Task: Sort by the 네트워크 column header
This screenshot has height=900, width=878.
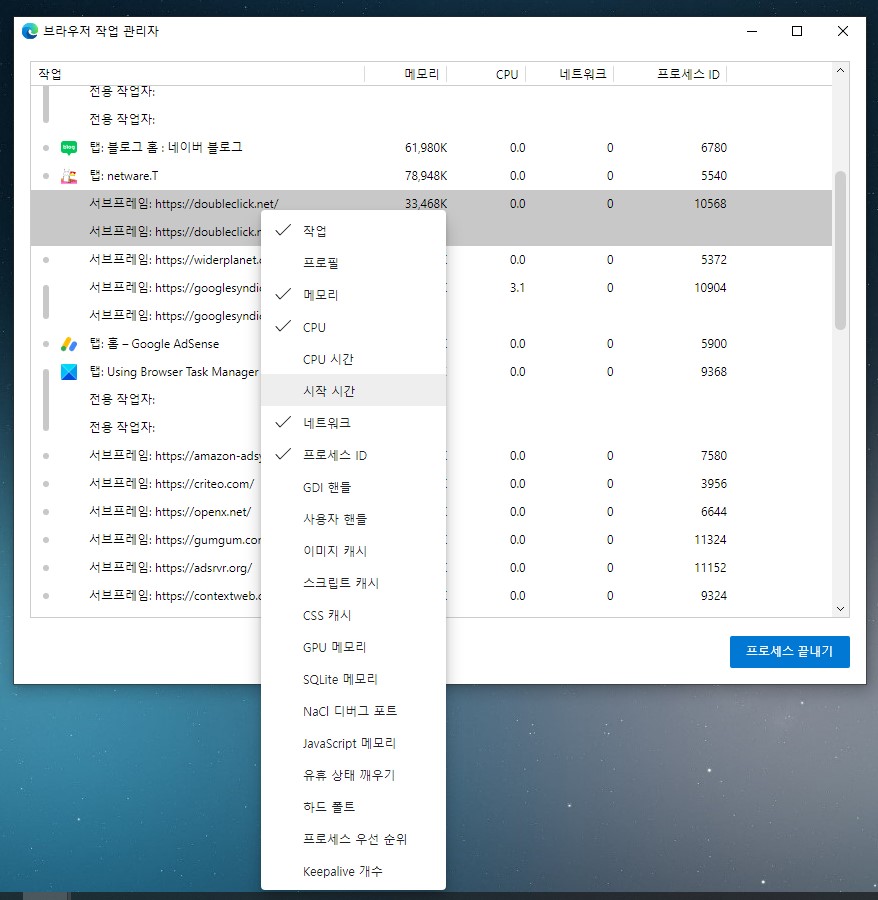Action: coord(570,74)
